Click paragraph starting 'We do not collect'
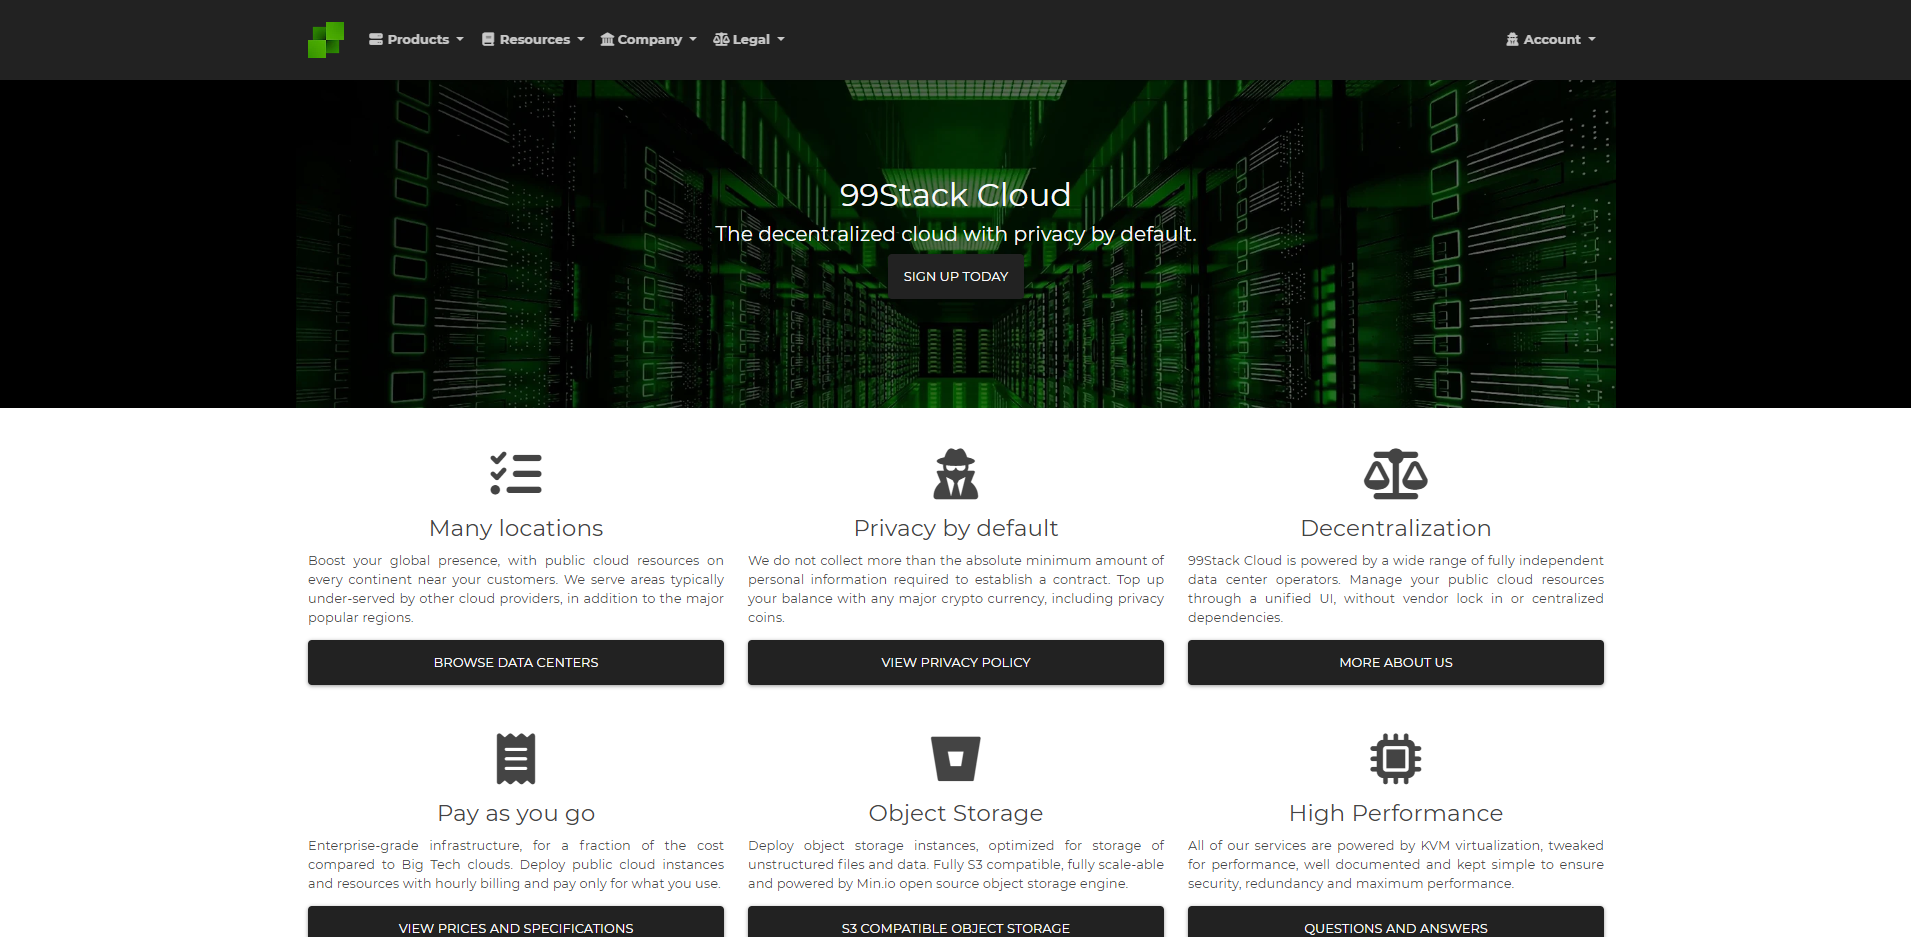 pos(956,589)
